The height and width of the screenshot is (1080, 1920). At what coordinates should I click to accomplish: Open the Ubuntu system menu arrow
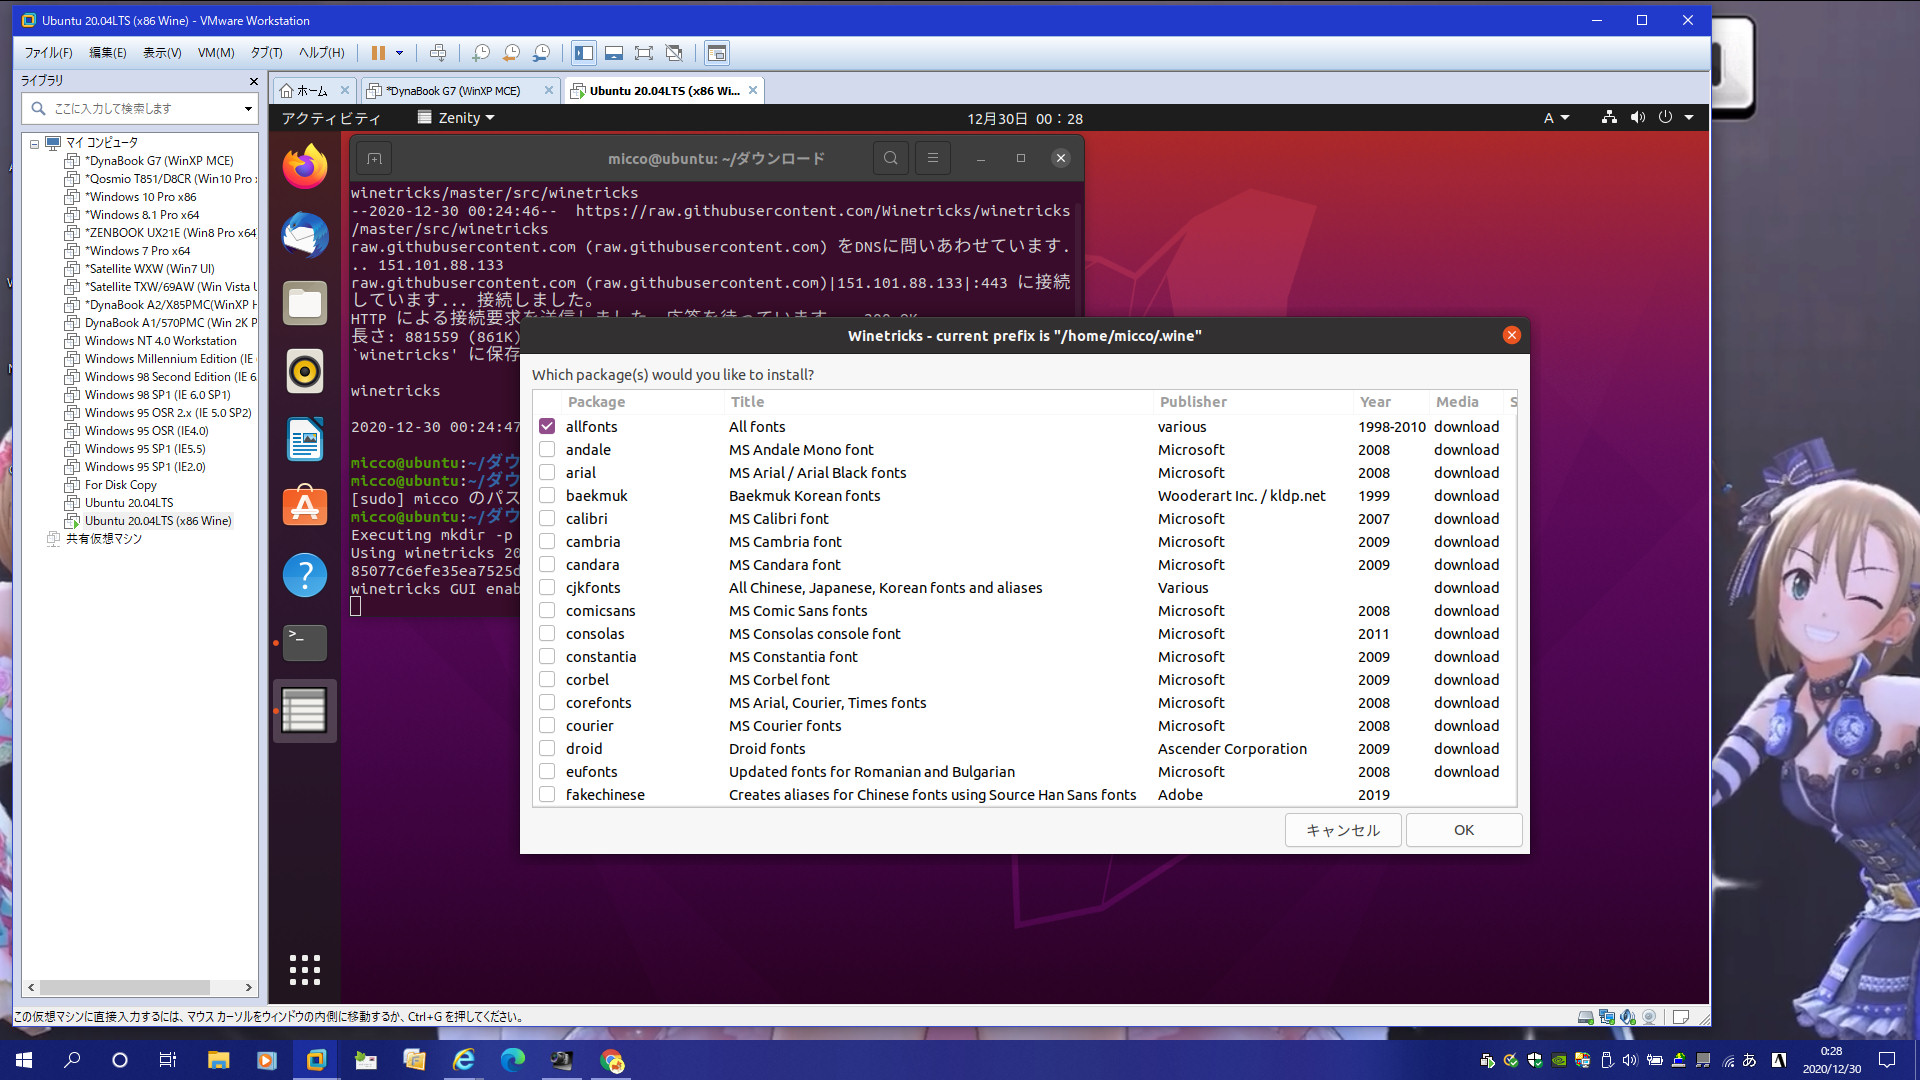coord(1689,117)
